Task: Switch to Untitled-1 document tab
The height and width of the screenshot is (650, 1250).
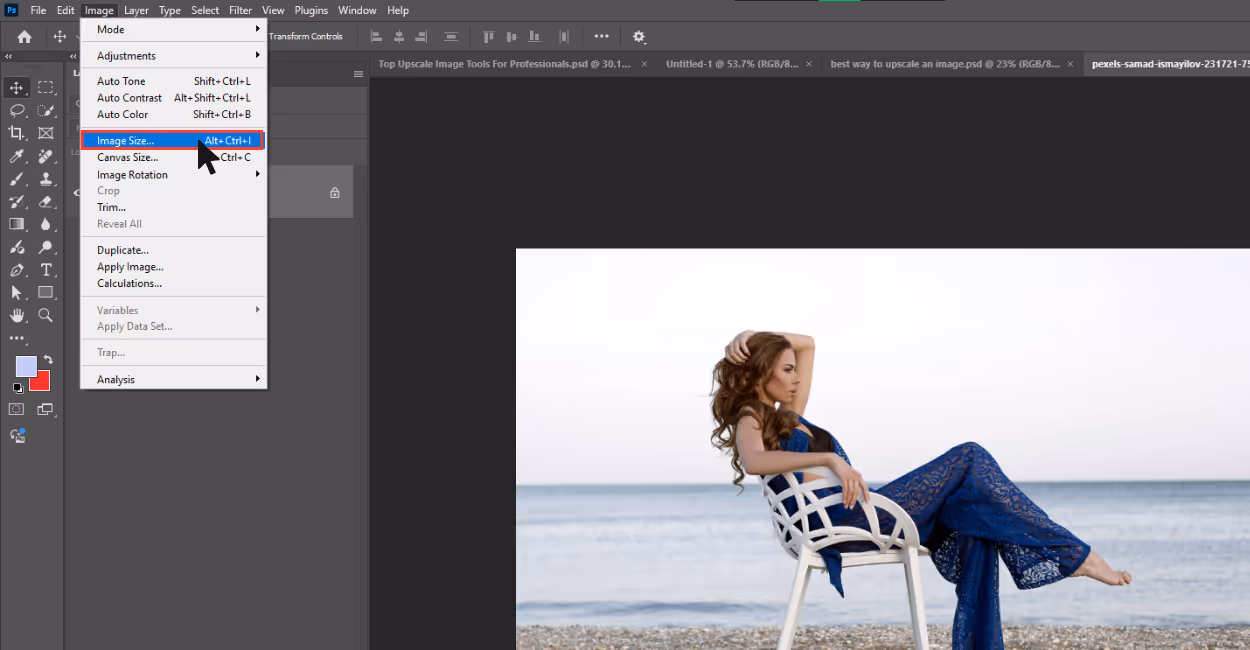Action: tap(732, 64)
